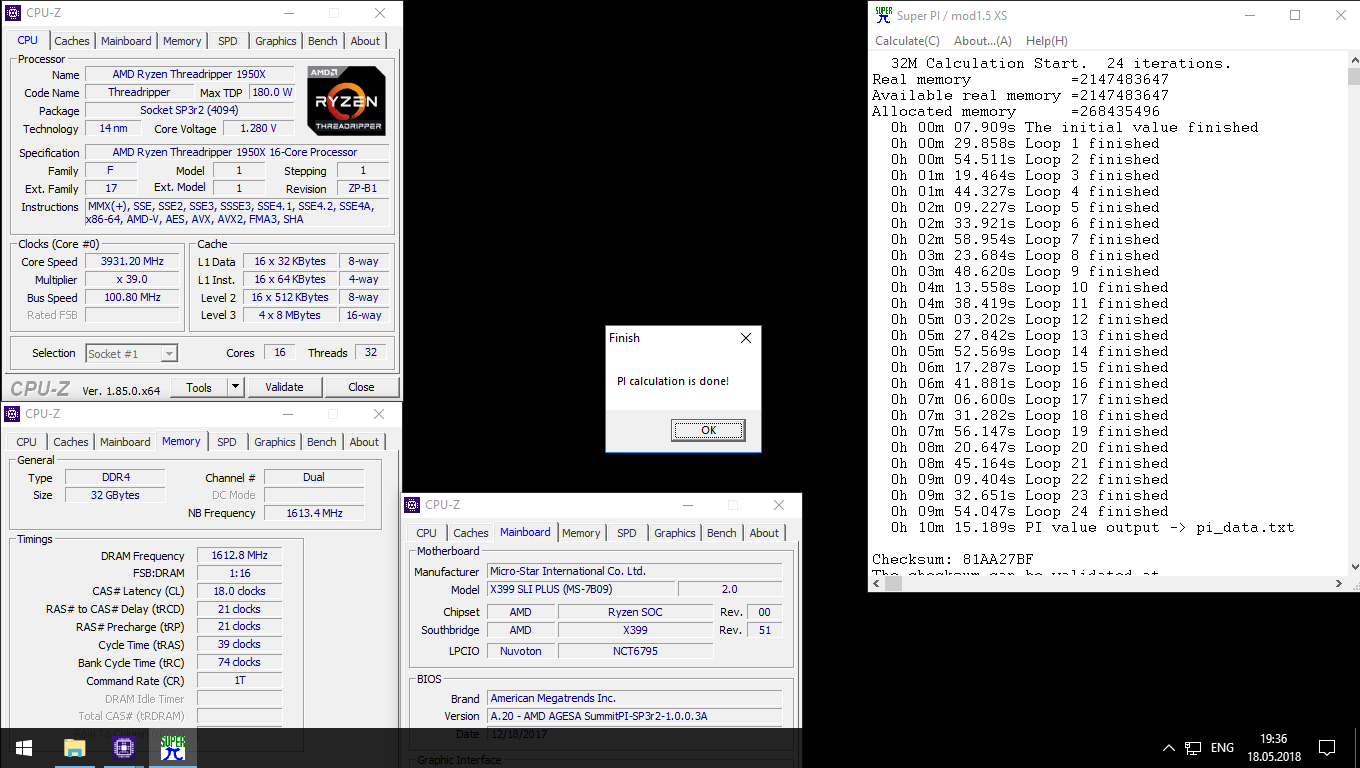Viewport: 1360px width, 768px height.
Task: Switch to Memory tab in the top CPU-Z window
Action: [x=182, y=41]
